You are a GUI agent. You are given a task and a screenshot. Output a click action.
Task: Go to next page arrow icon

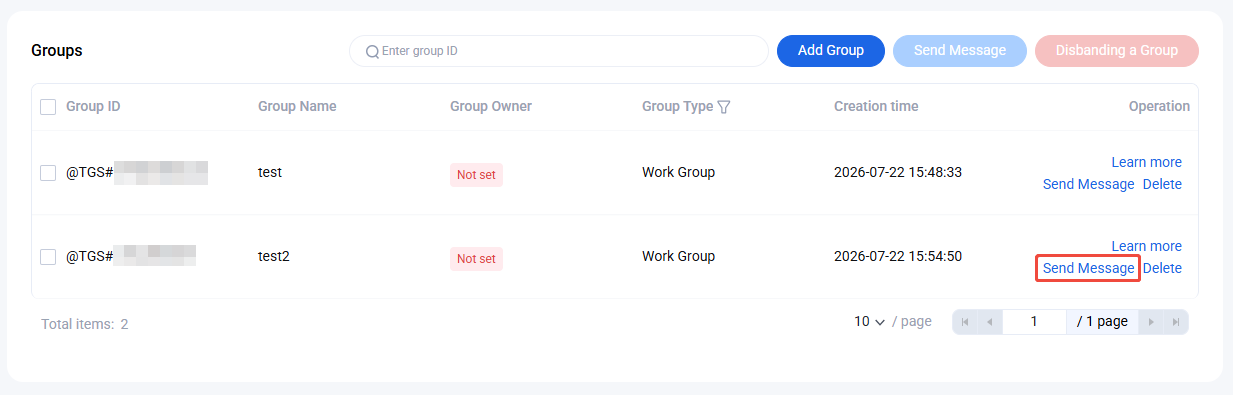pos(1152,322)
